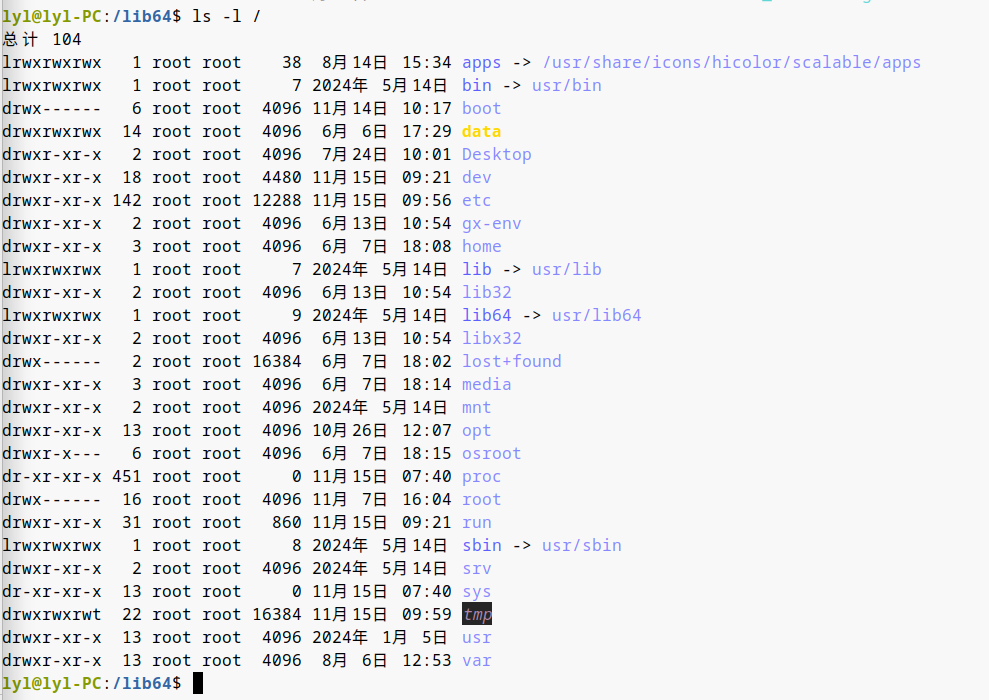Click the 'usr/bin' link target
Image resolution: width=989 pixels, height=700 pixels.
566,85
